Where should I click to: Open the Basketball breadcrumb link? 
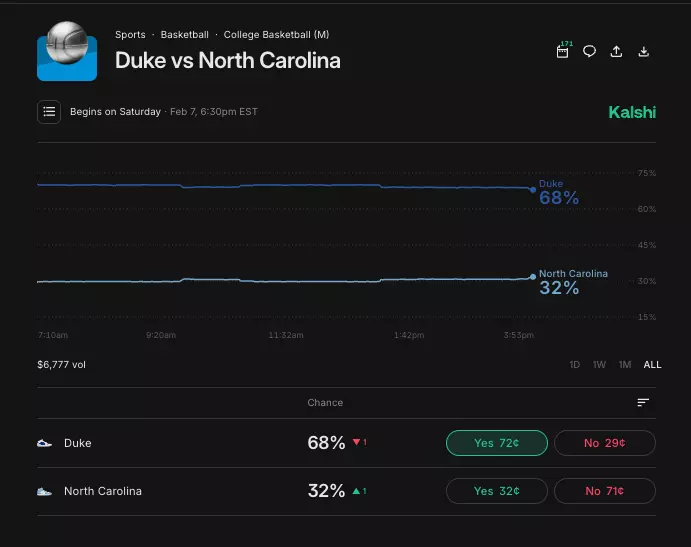coord(185,35)
